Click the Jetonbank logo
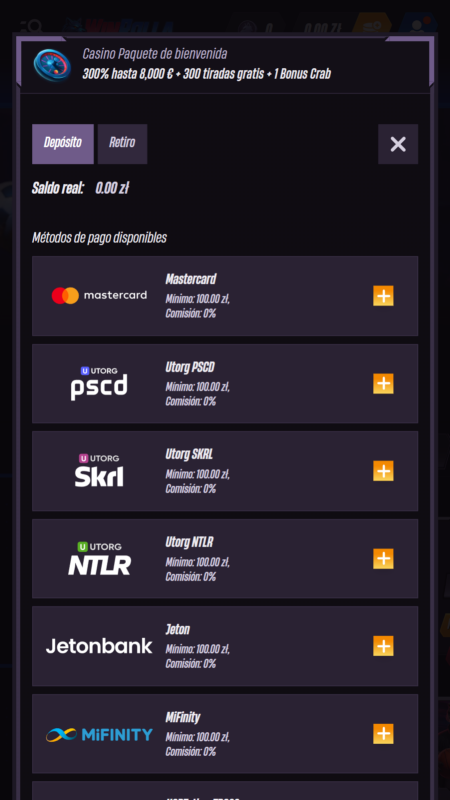 [99, 646]
